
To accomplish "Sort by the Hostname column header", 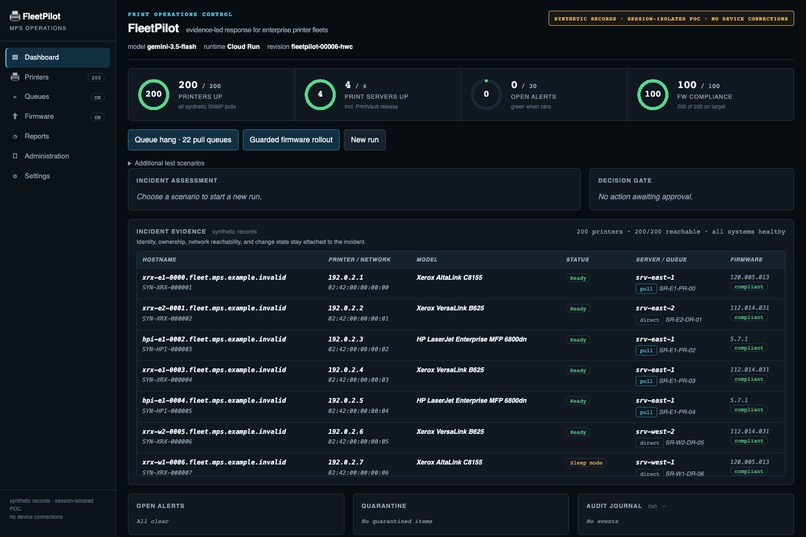I will point(159,260).
